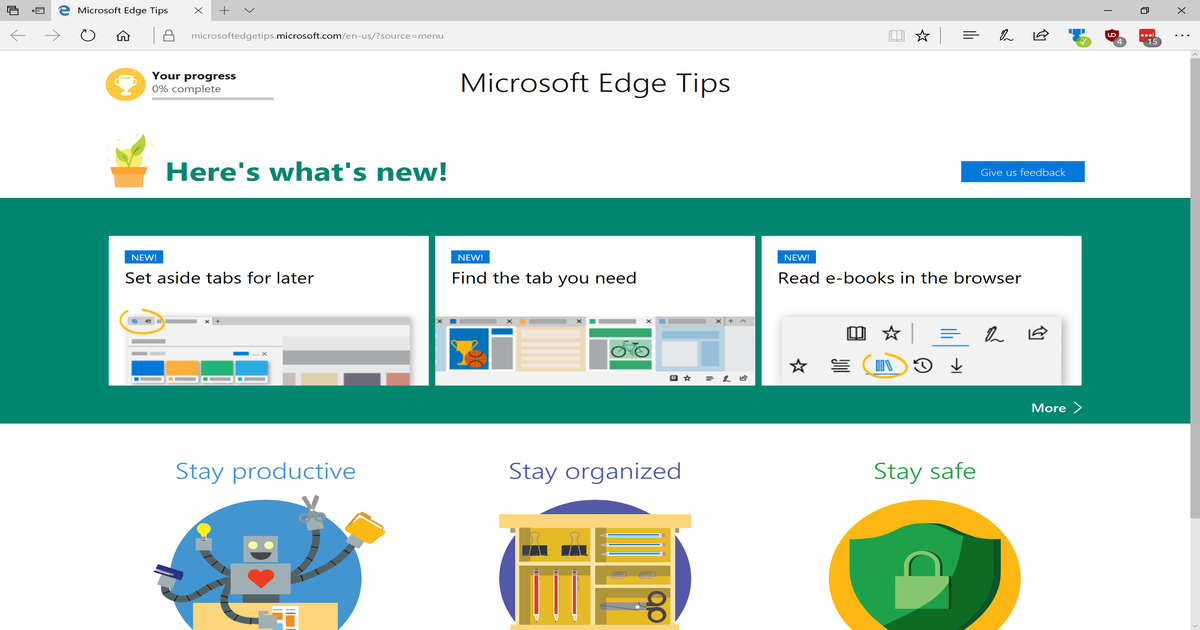Click the Set aside tabs icon
Viewport: 1200px width, 630px height.
(x=11, y=11)
